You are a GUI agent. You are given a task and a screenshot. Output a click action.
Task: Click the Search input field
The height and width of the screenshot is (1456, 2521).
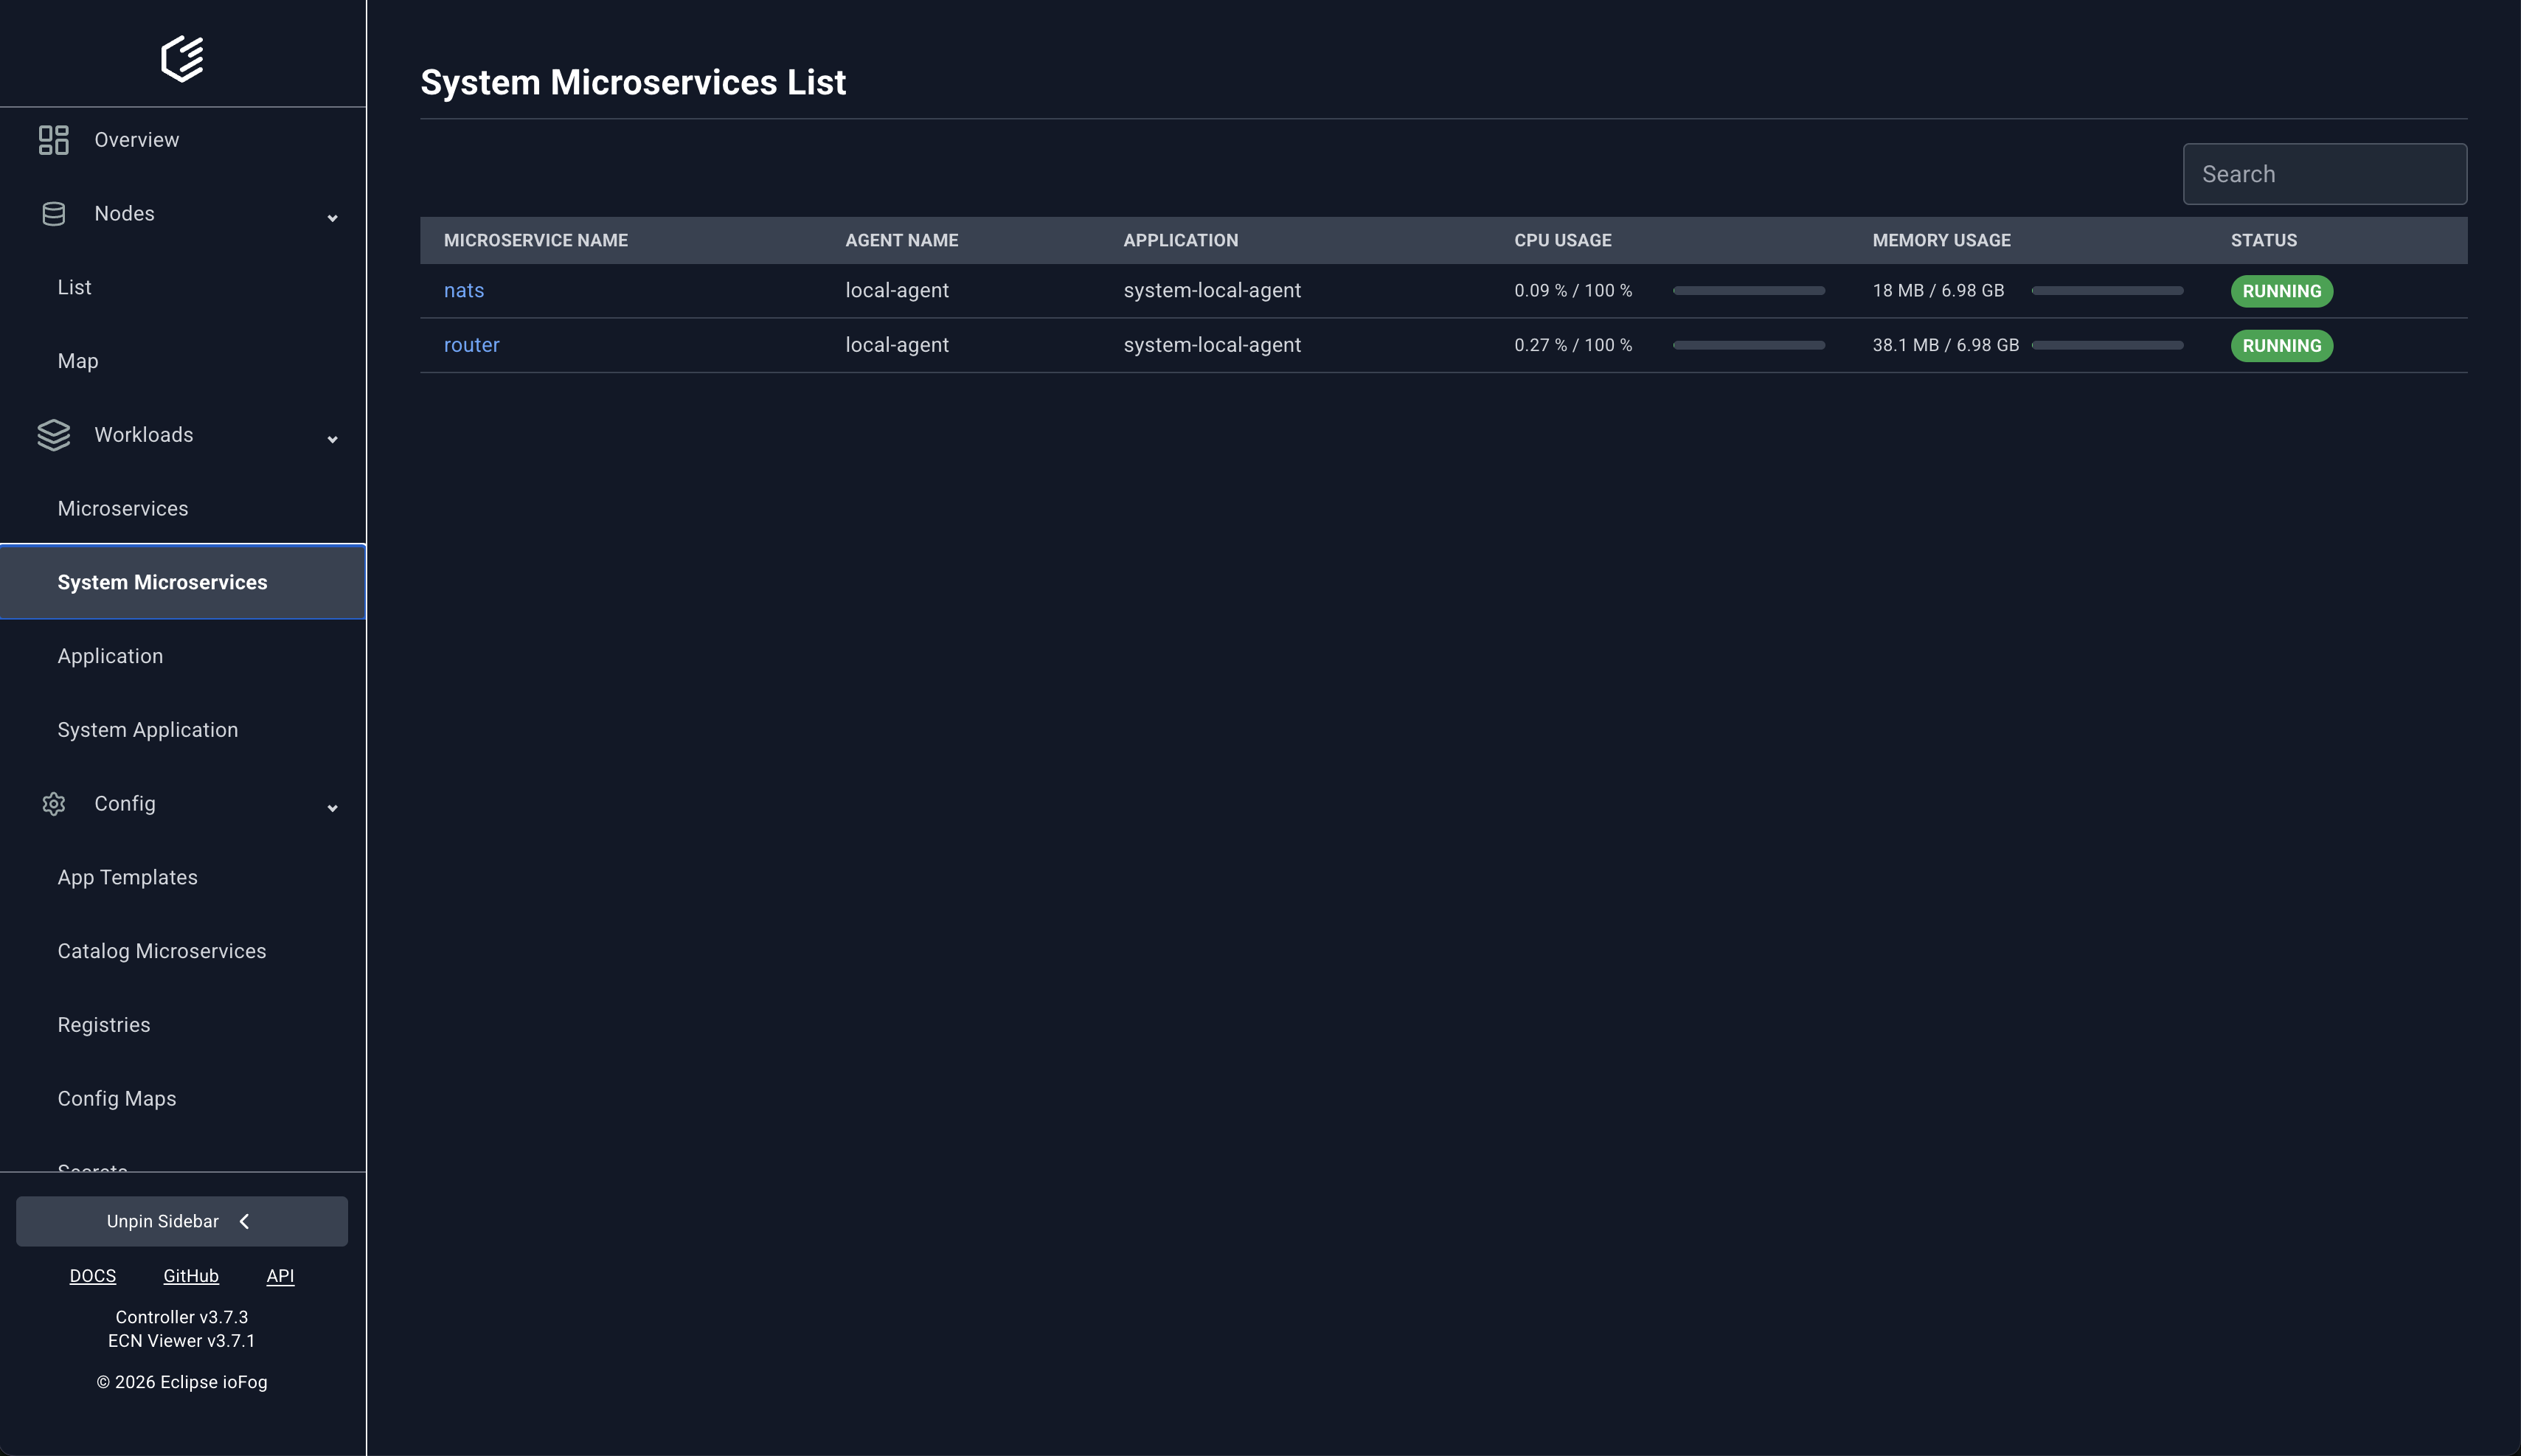[2324, 173]
